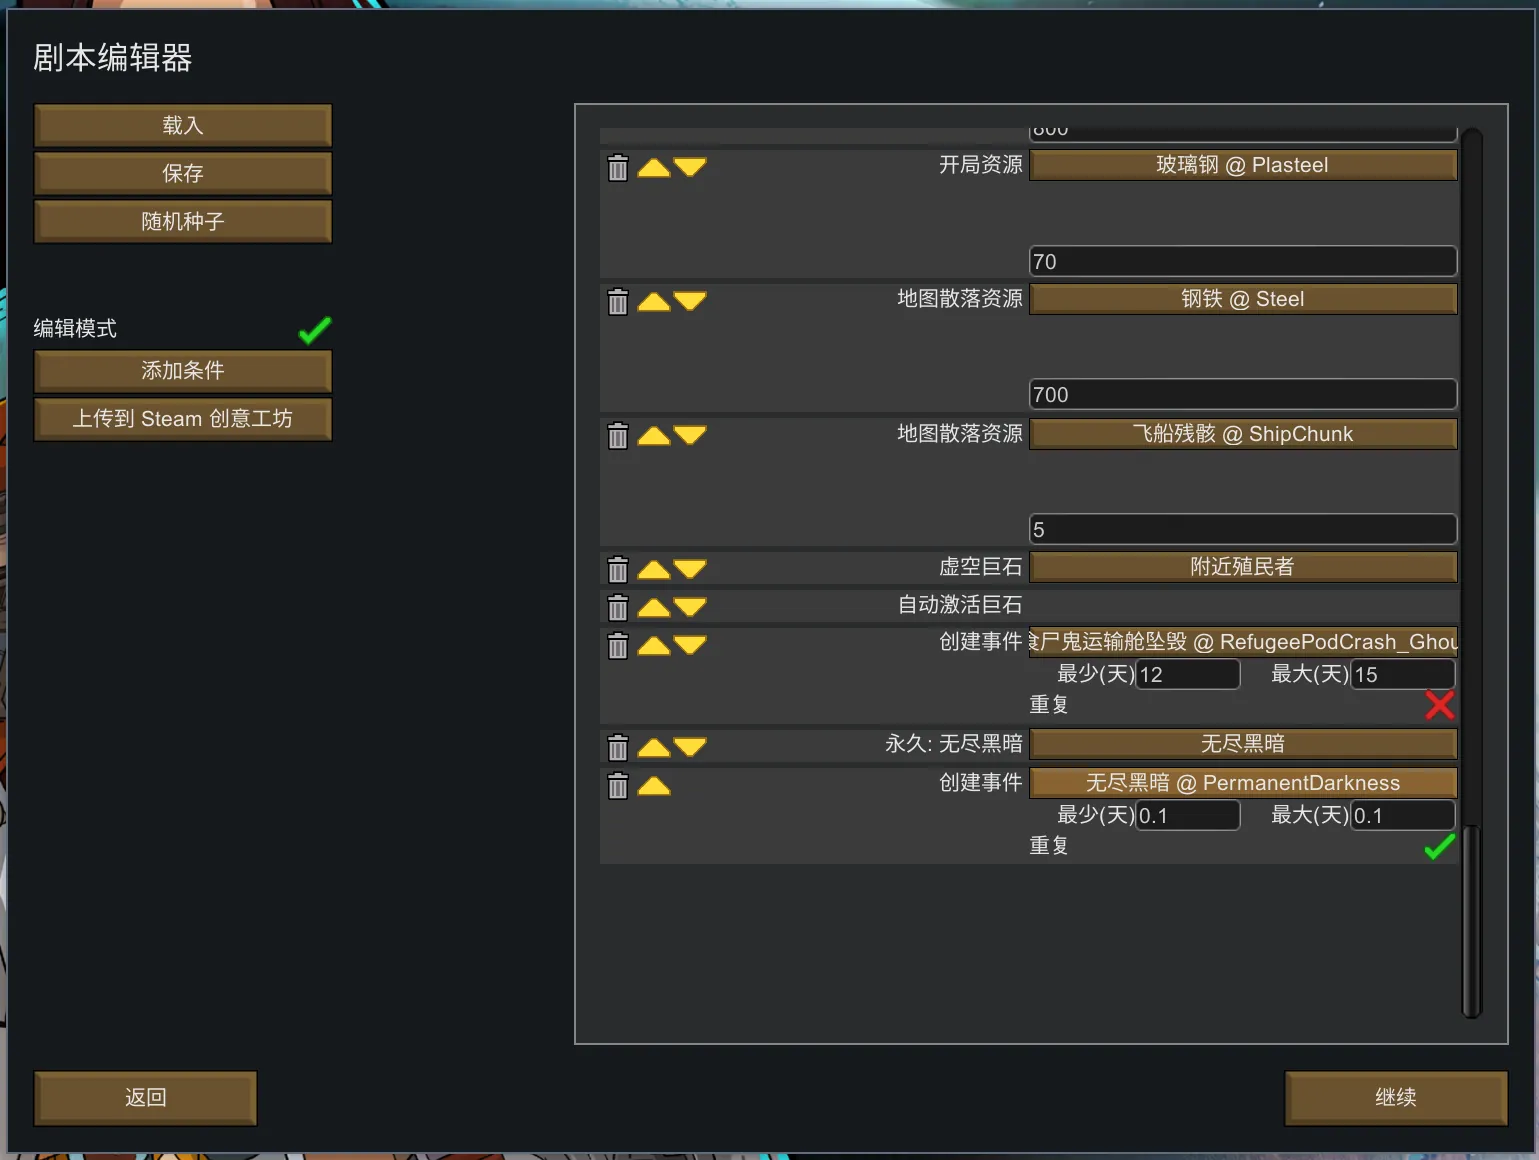Click 添加条件 to add a condition
This screenshot has height=1160, width=1539.
pos(183,371)
